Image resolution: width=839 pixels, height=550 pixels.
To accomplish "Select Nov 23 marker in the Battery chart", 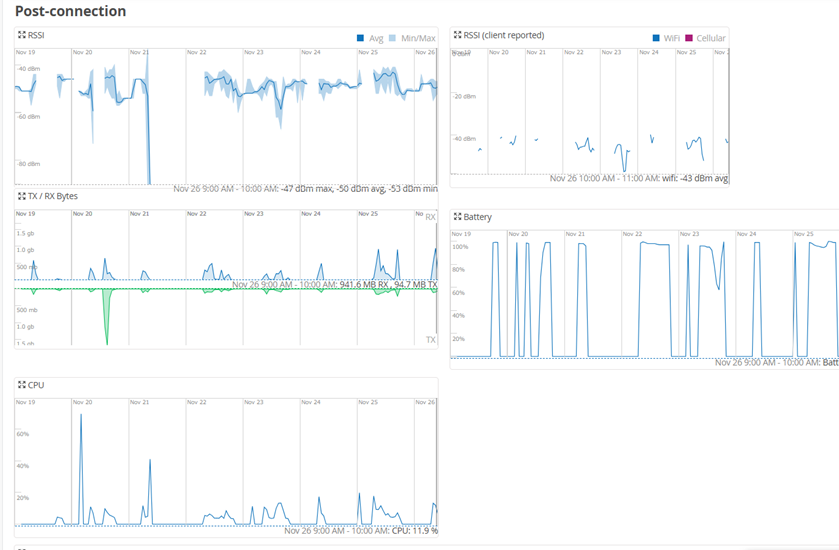I will click(x=689, y=234).
